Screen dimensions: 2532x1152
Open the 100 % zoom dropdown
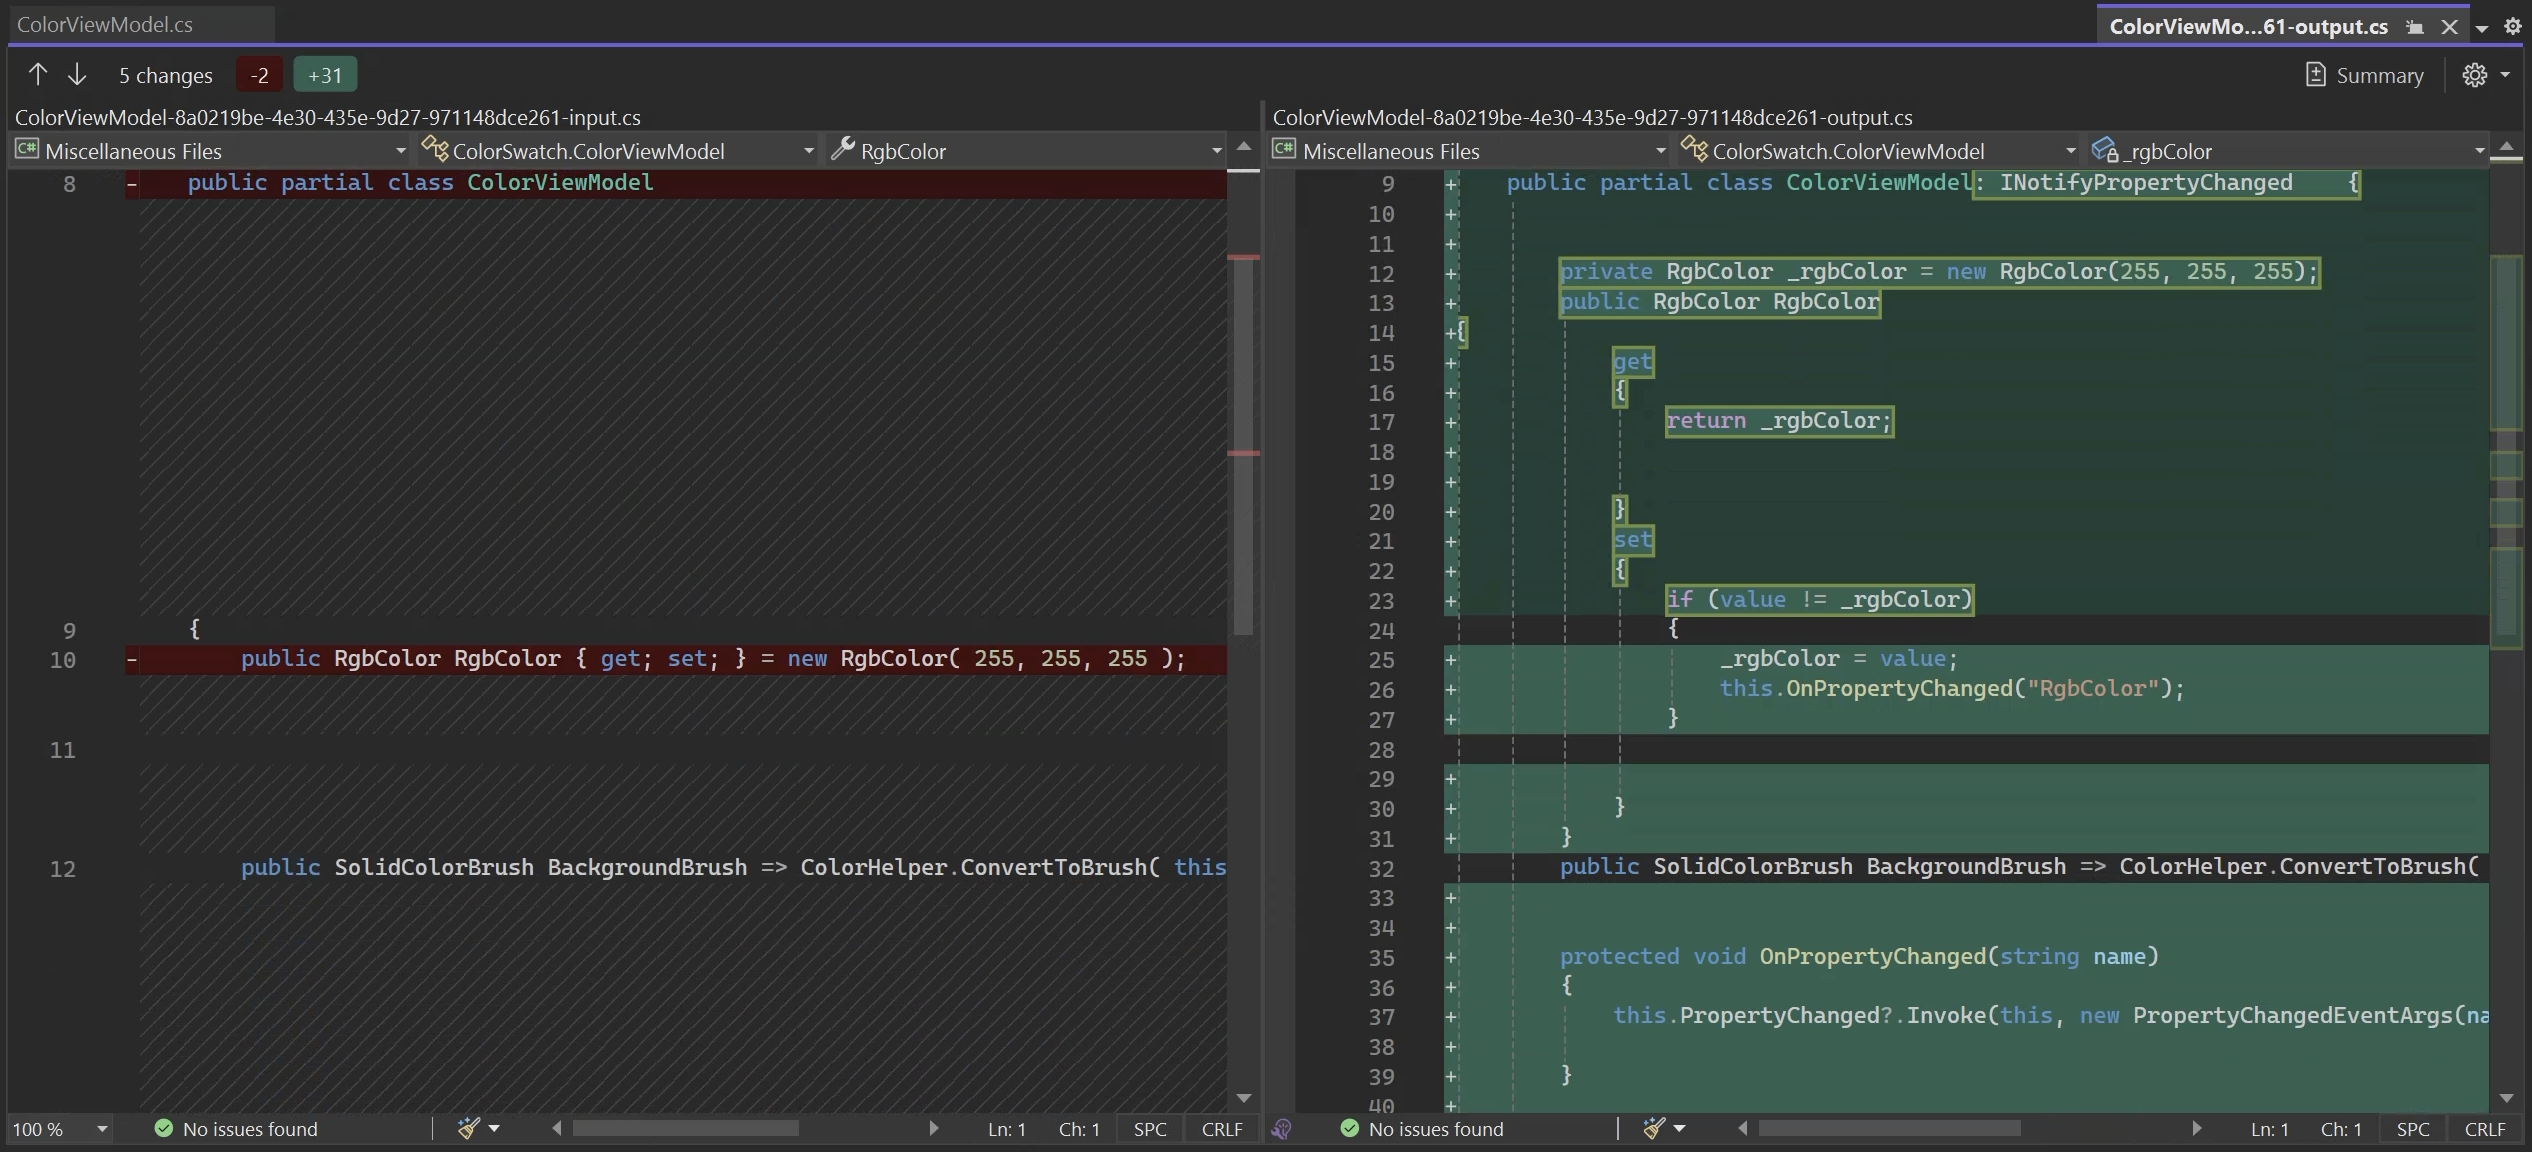tap(60, 1129)
